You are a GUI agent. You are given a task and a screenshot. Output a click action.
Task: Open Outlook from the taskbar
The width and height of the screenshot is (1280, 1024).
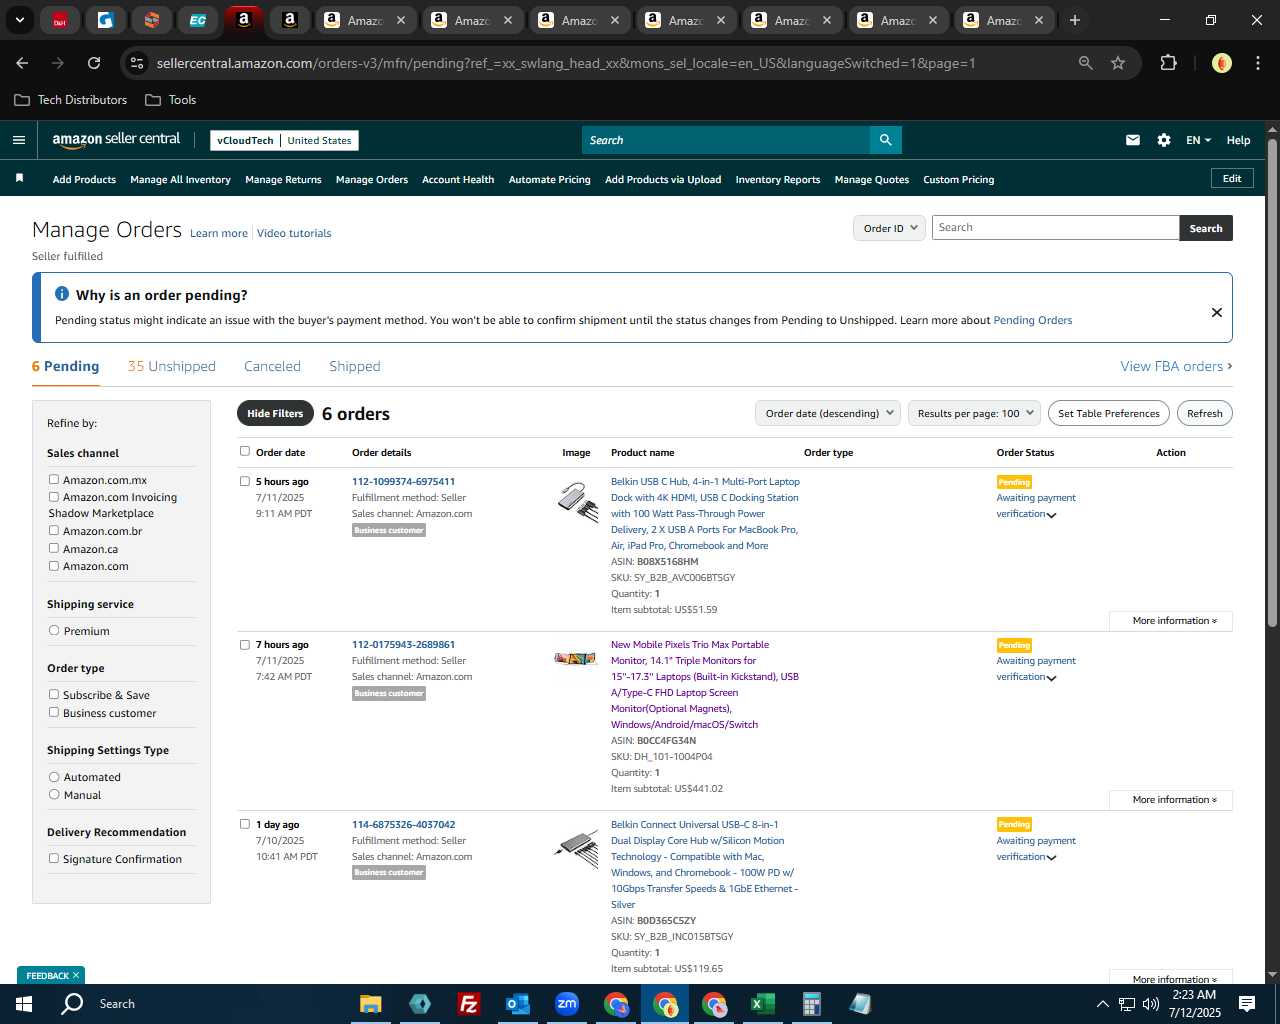(x=517, y=1004)
